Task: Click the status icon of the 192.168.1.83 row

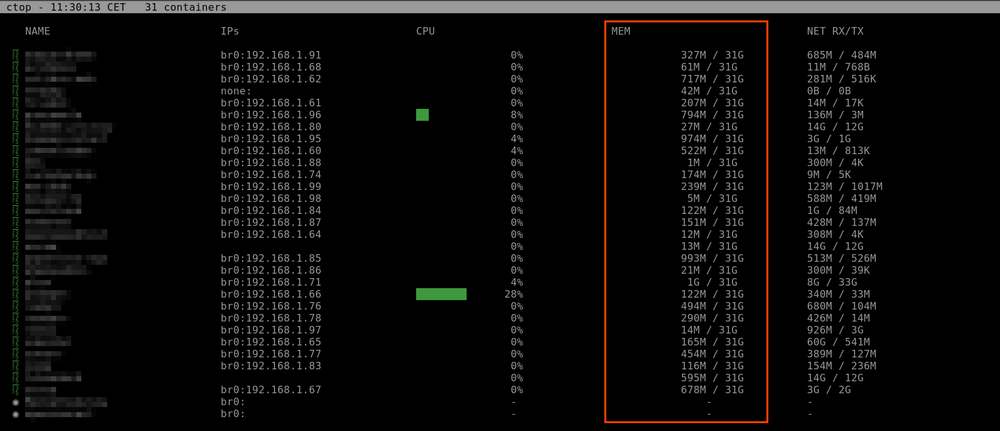Action: [x=15, y=366]
